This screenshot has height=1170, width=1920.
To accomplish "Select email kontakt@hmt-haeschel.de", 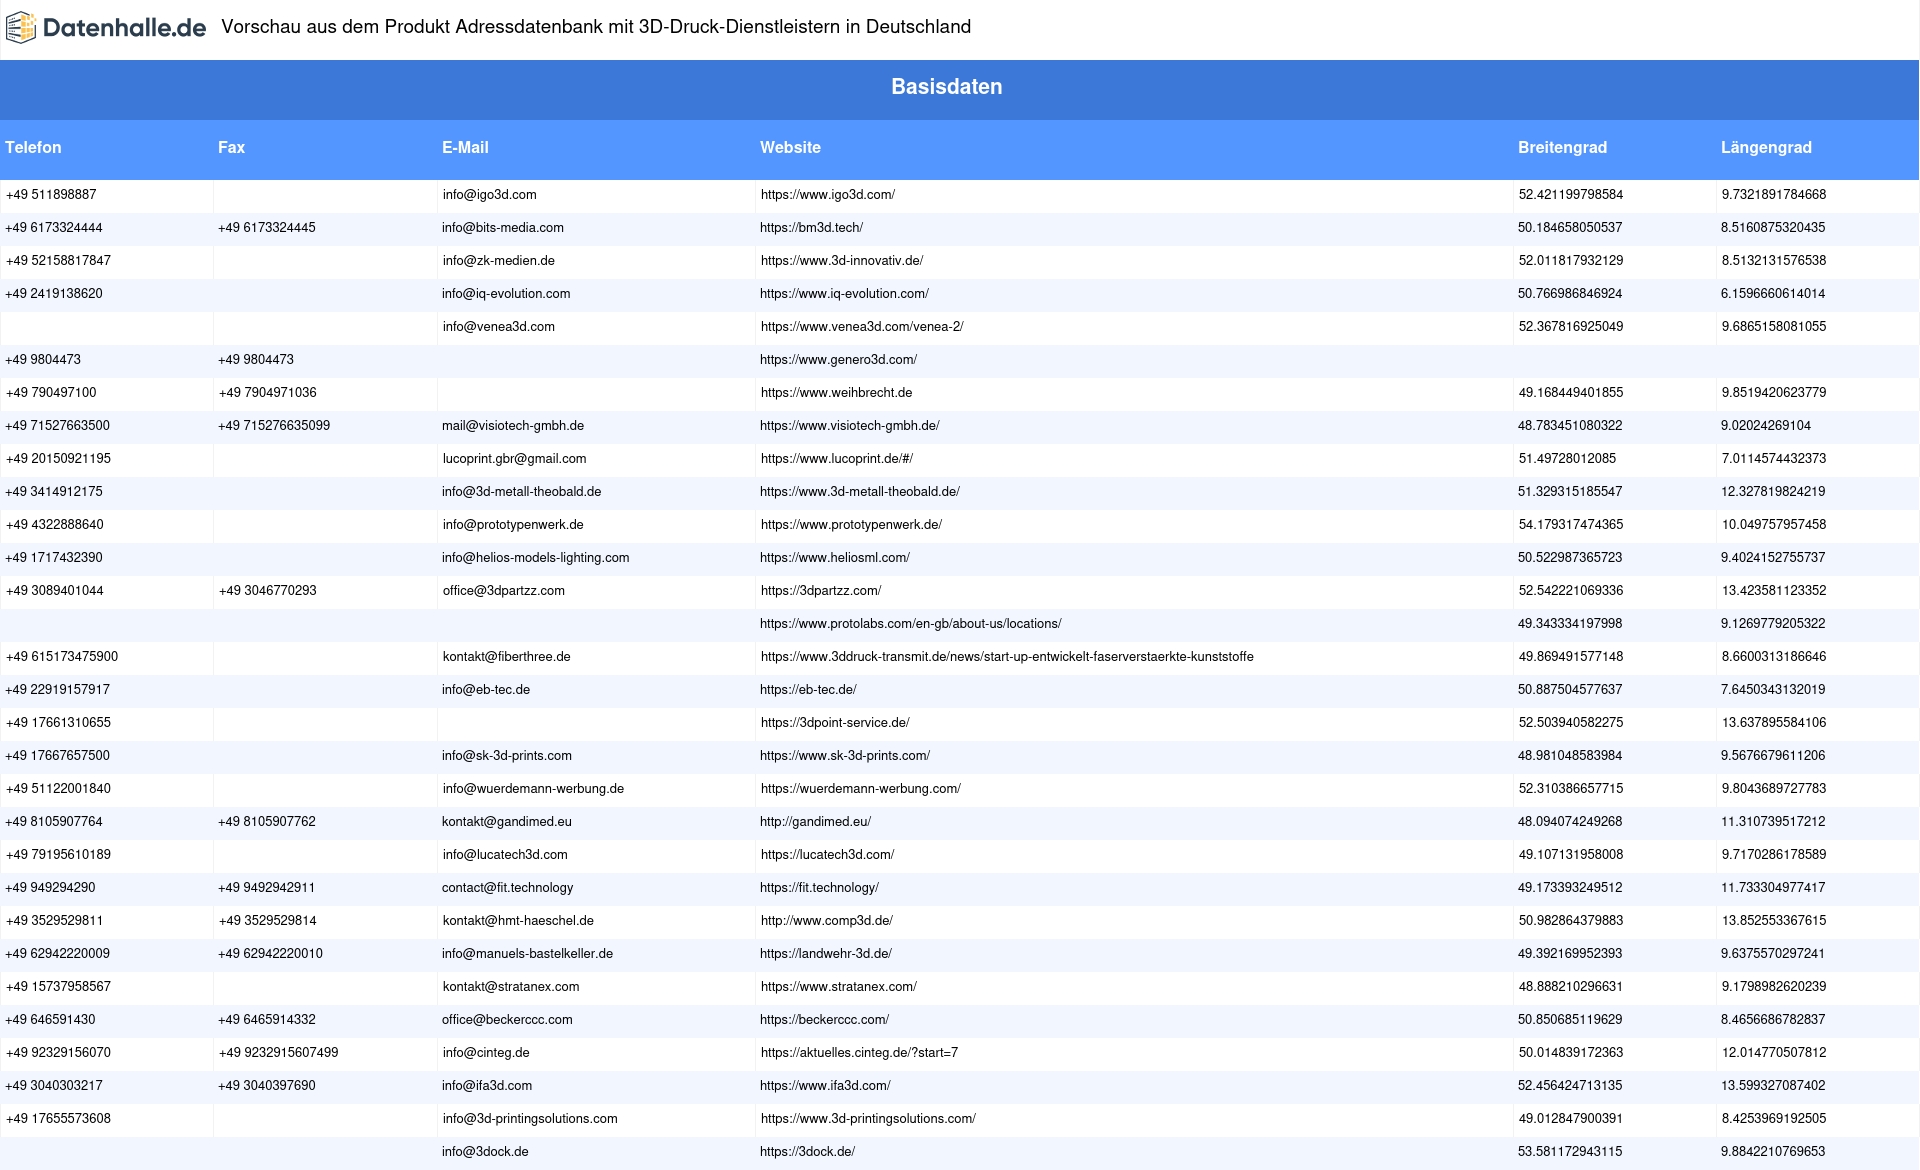I will click(518, 921).
